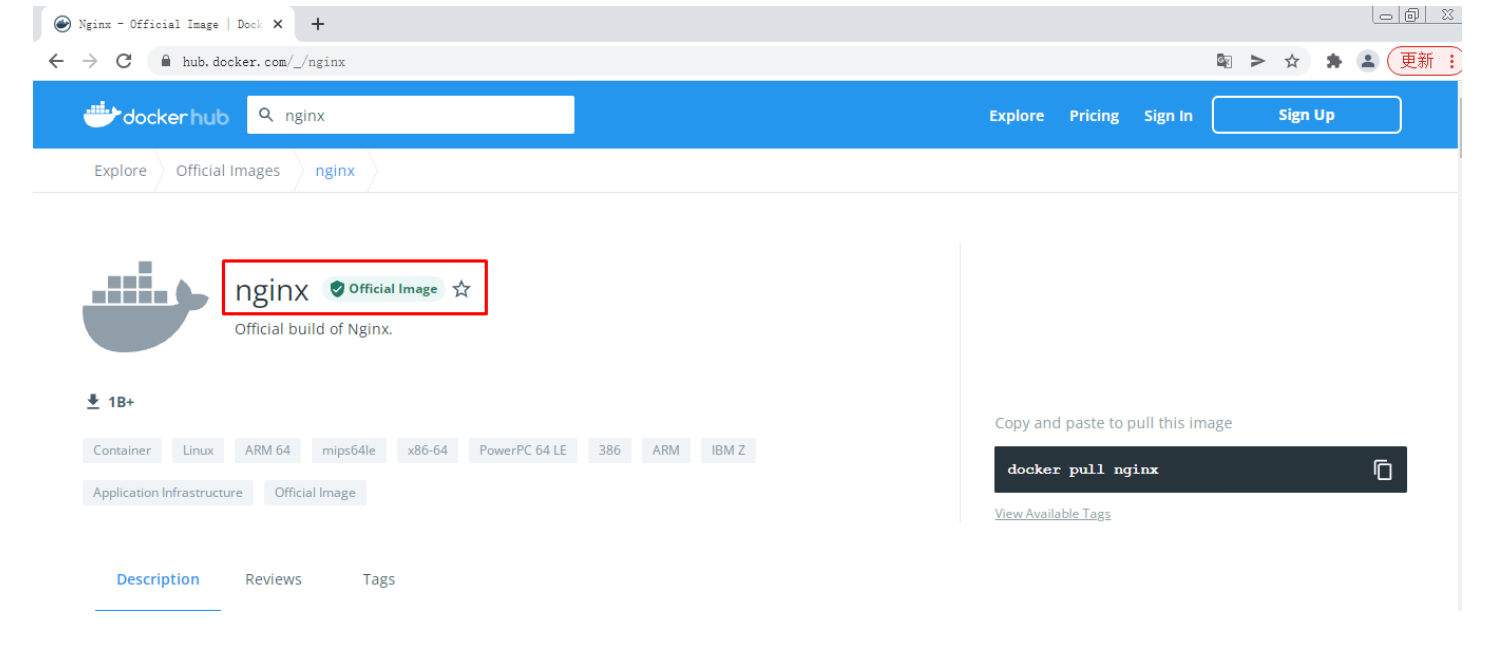Click the search magnifier icon in Docker Hub
This screenshot has width=1502, height=648.
(x=266, y=115)
